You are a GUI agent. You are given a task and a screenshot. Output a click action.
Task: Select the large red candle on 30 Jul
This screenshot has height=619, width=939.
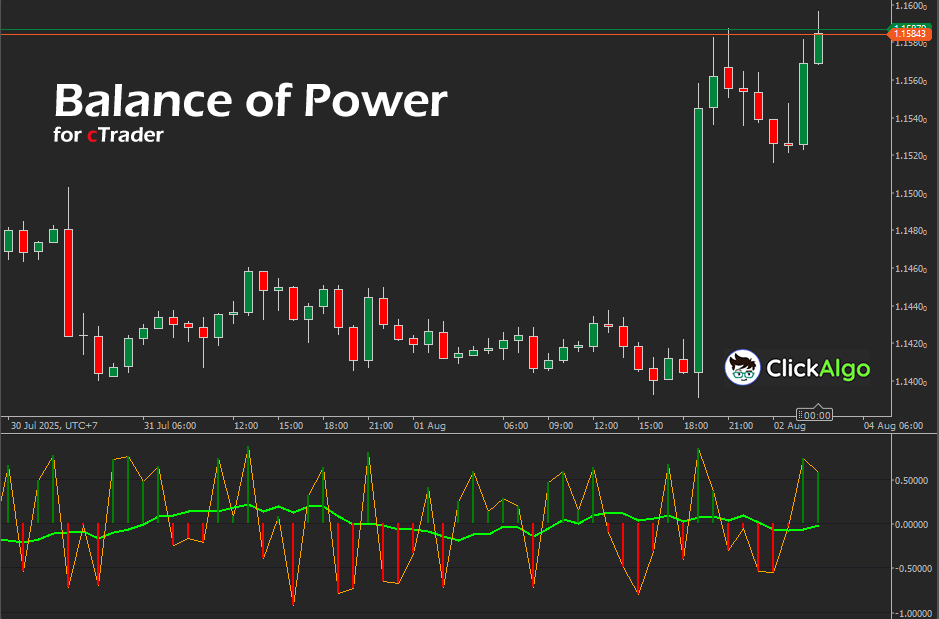(69, 283)
